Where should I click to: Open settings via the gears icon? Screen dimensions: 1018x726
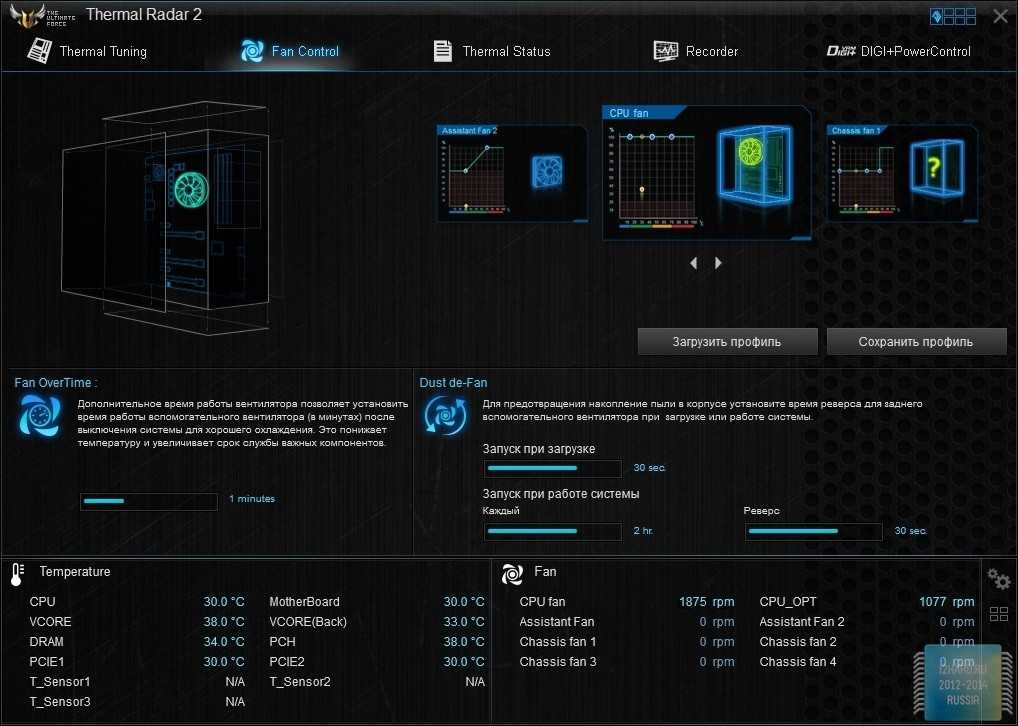[x=998, y=578]
